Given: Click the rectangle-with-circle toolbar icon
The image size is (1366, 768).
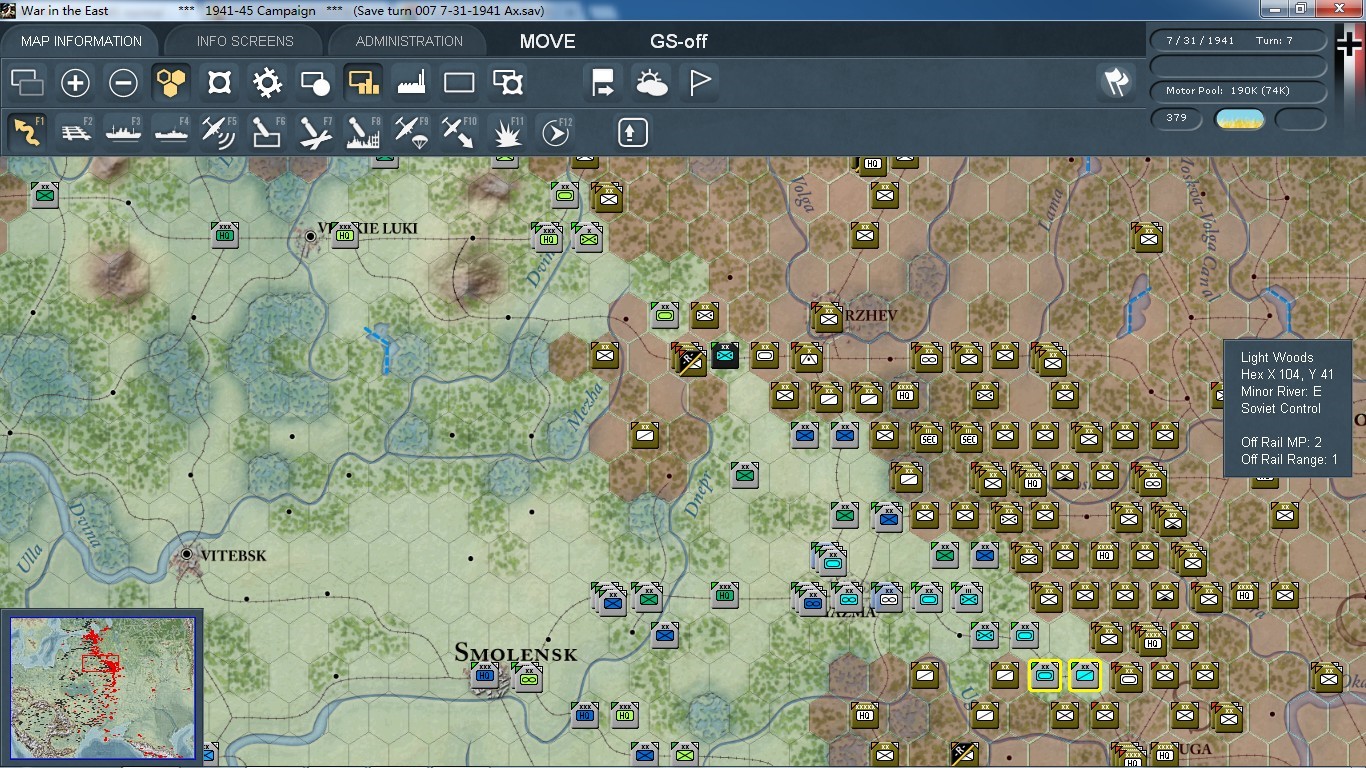Looking at the screenshot, I should click(315, 83).
